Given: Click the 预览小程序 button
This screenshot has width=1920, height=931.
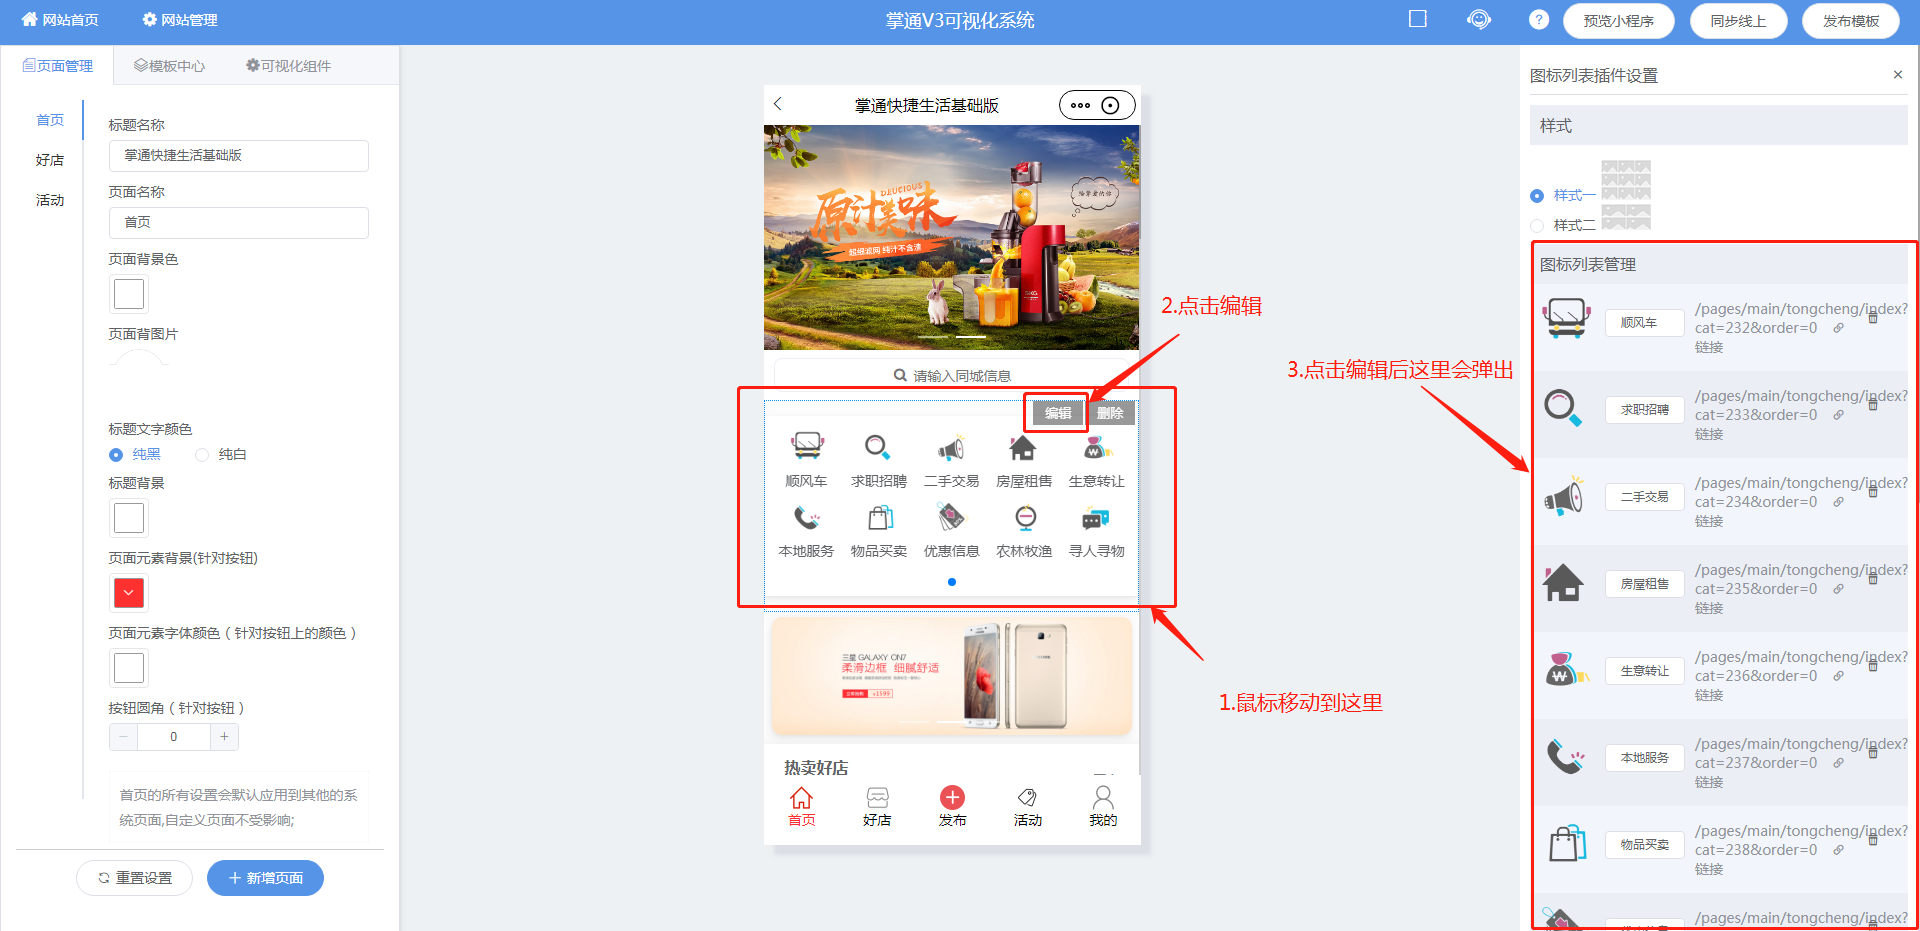Looking at the screenshot, I should 1618,21.
